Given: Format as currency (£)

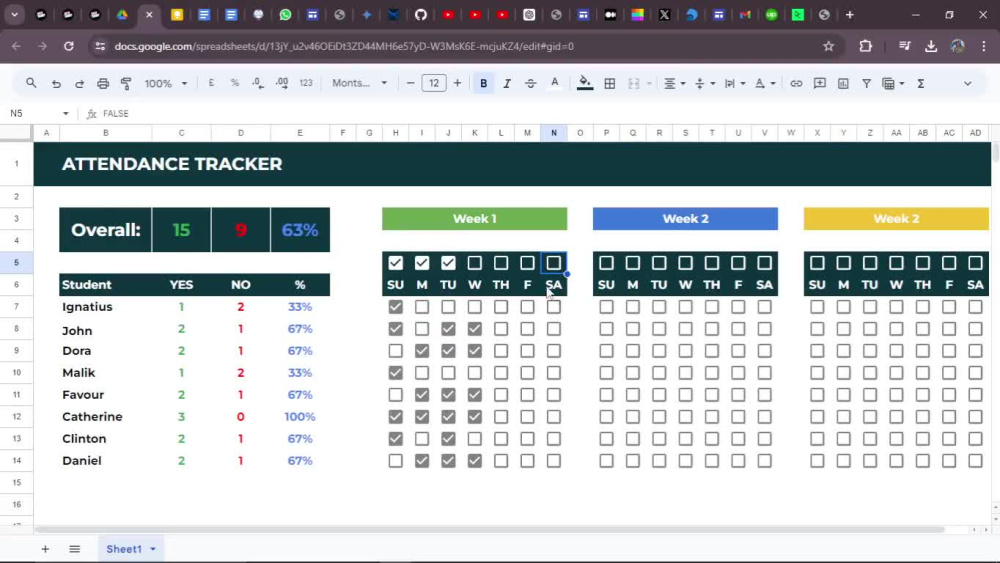Looking at the screenshot, I should (x=211, y=83).
